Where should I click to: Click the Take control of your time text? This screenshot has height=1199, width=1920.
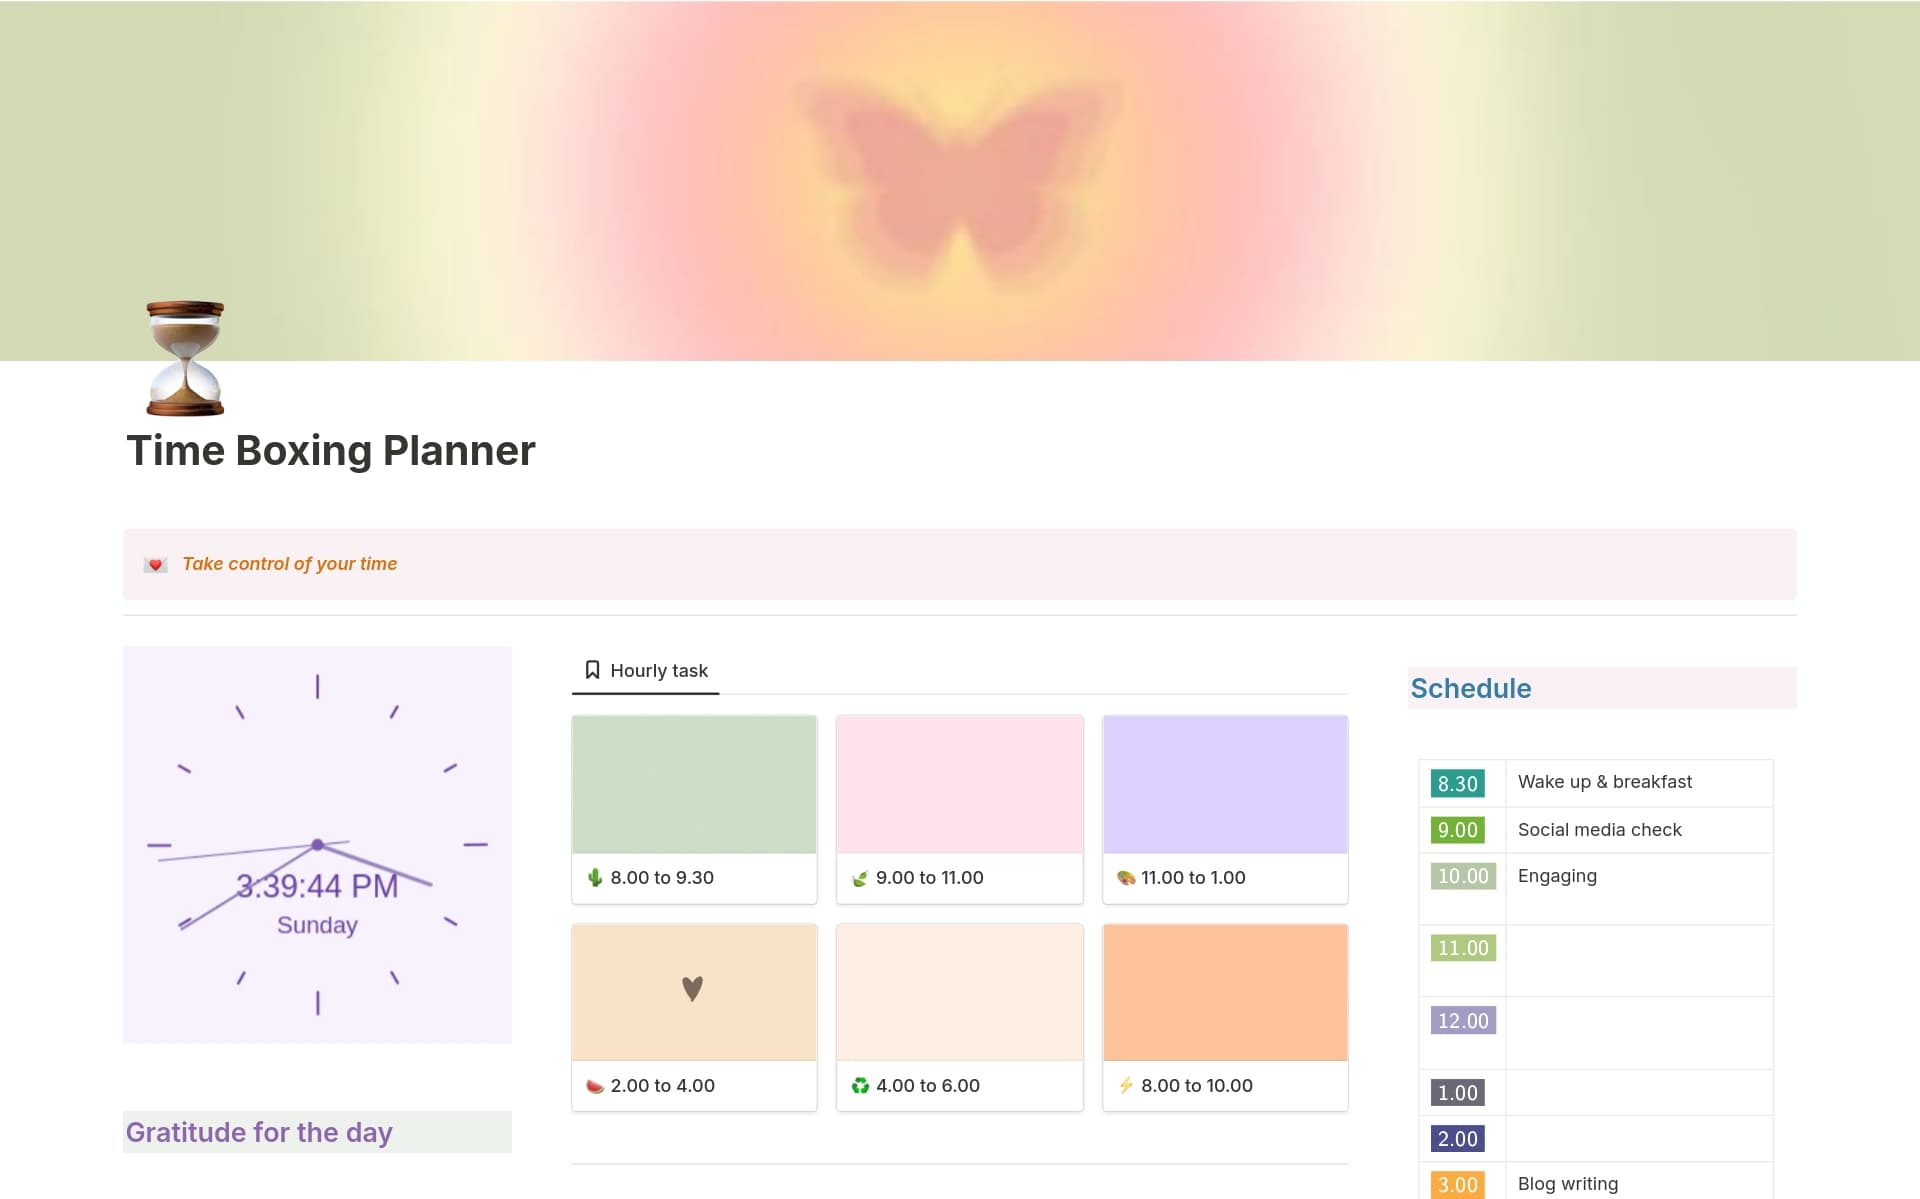pos(289,563)
